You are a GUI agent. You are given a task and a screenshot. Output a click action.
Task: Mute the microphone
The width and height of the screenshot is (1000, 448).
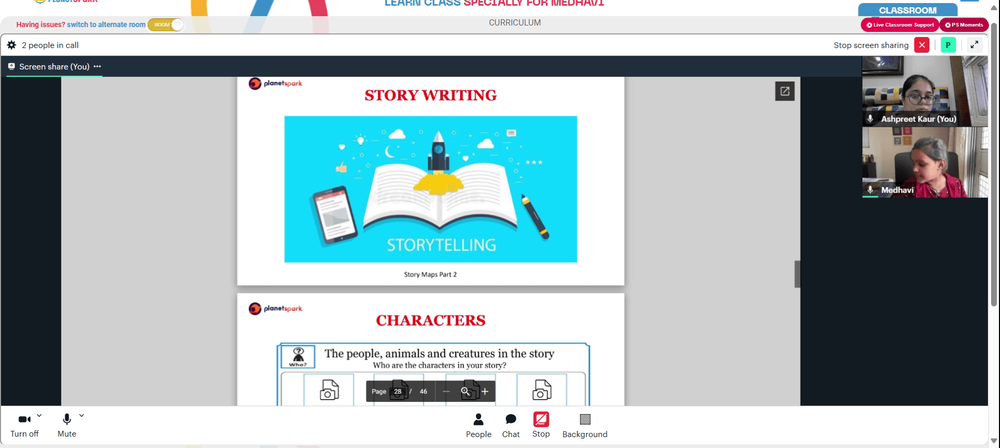click(x=66, y=424)
